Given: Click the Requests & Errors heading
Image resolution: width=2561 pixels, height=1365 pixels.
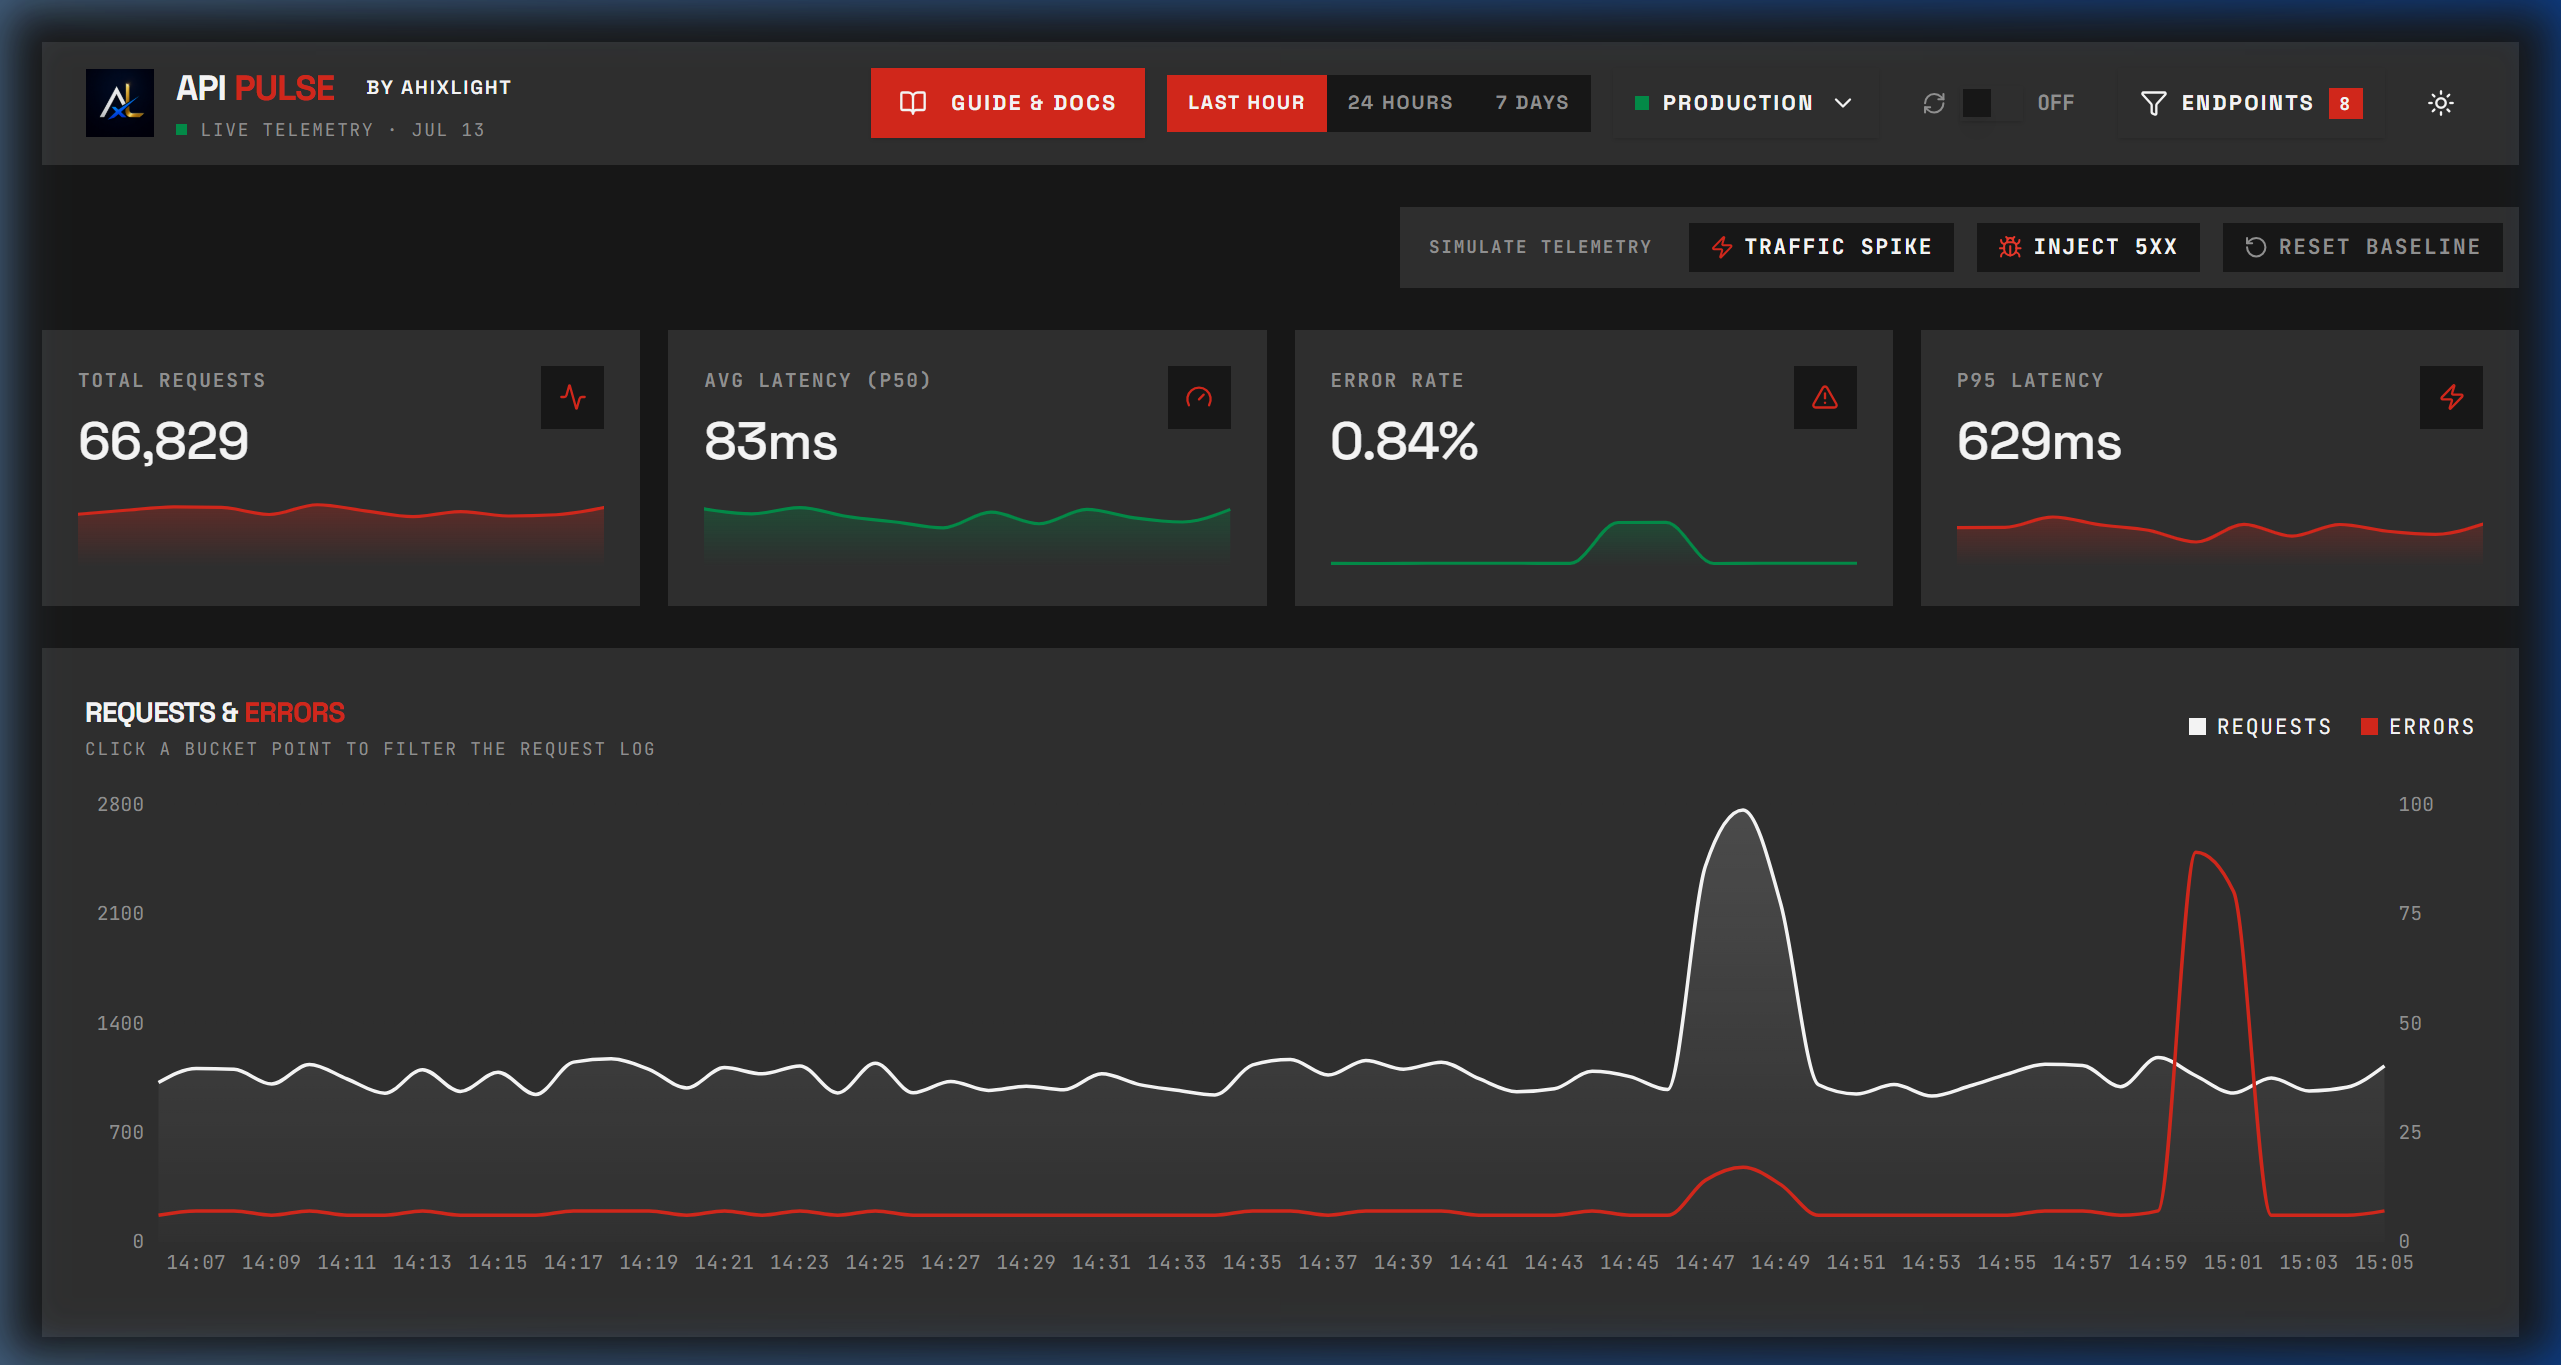Looking at the screenshot, I should pyautogui.click(x=215, y=713).
